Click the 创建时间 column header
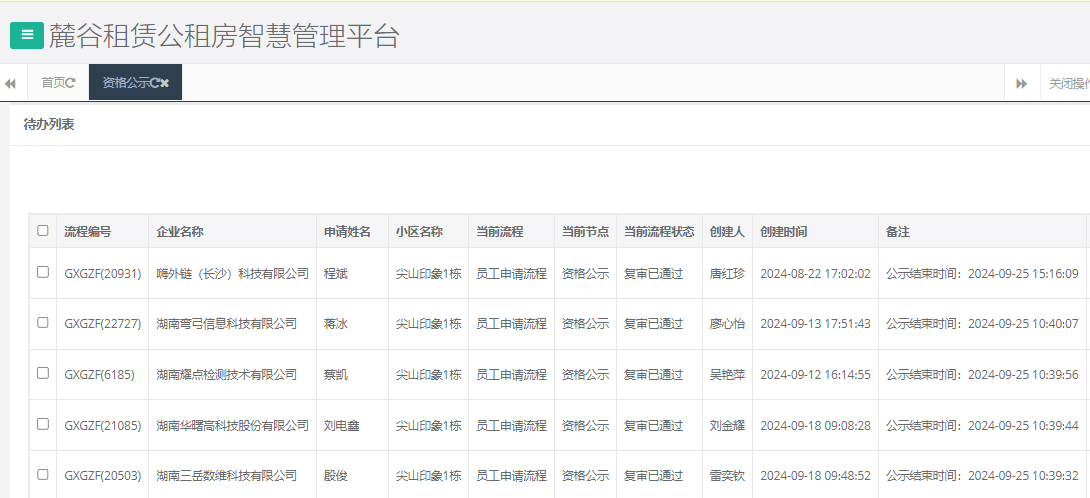 pos(783,231)
